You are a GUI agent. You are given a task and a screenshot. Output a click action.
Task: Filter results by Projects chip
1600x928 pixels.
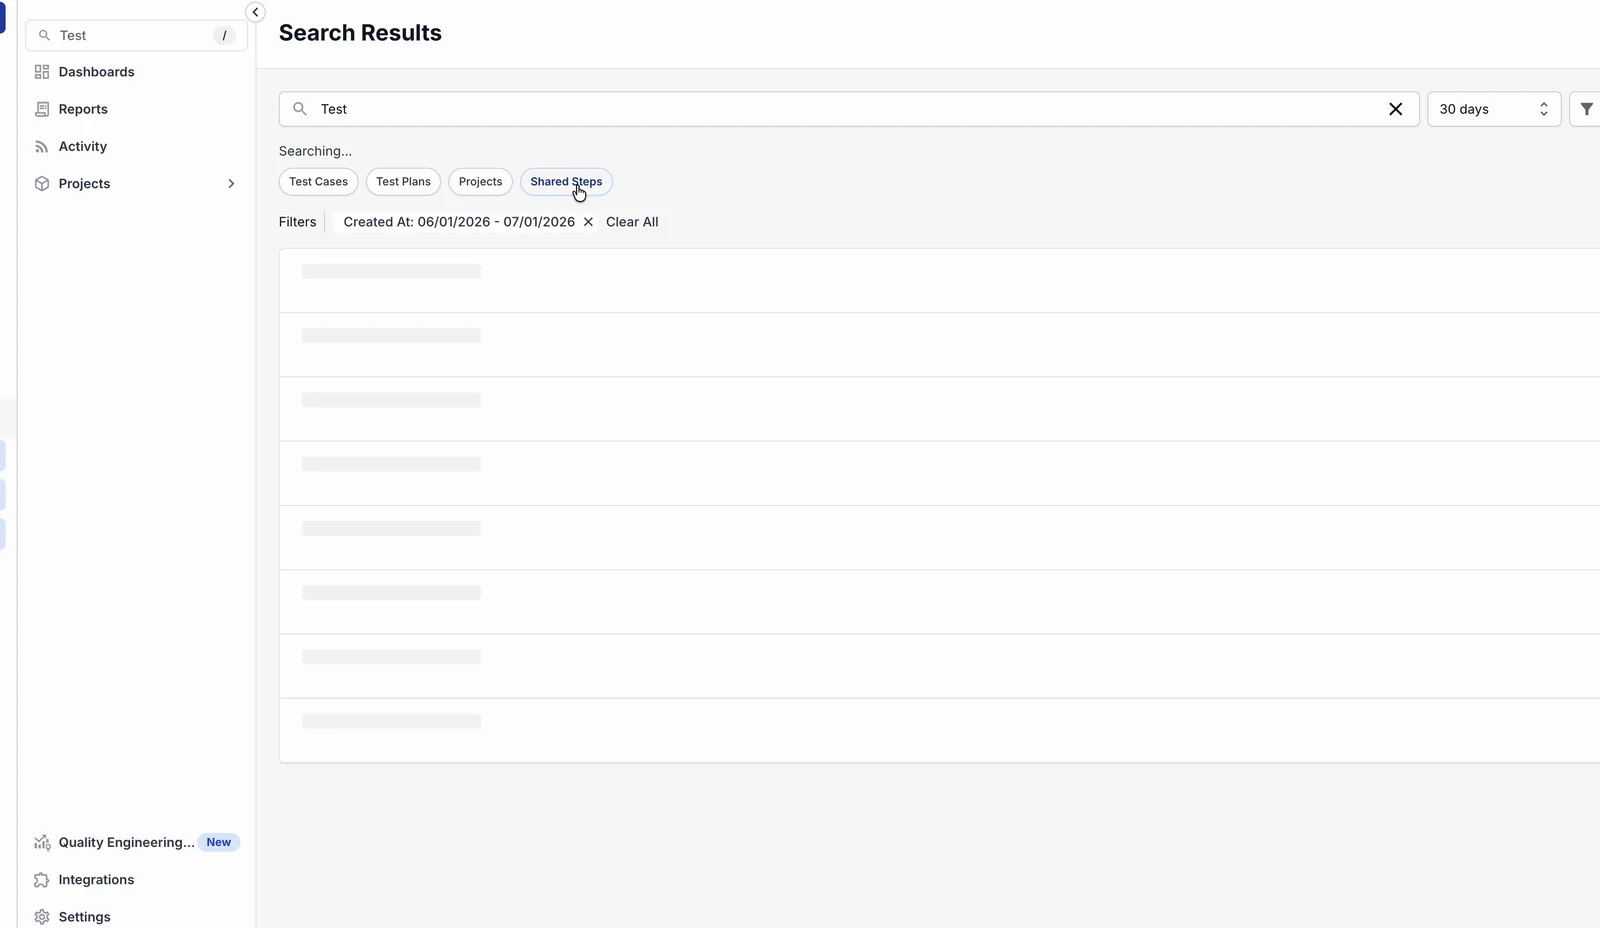(480, 182)
